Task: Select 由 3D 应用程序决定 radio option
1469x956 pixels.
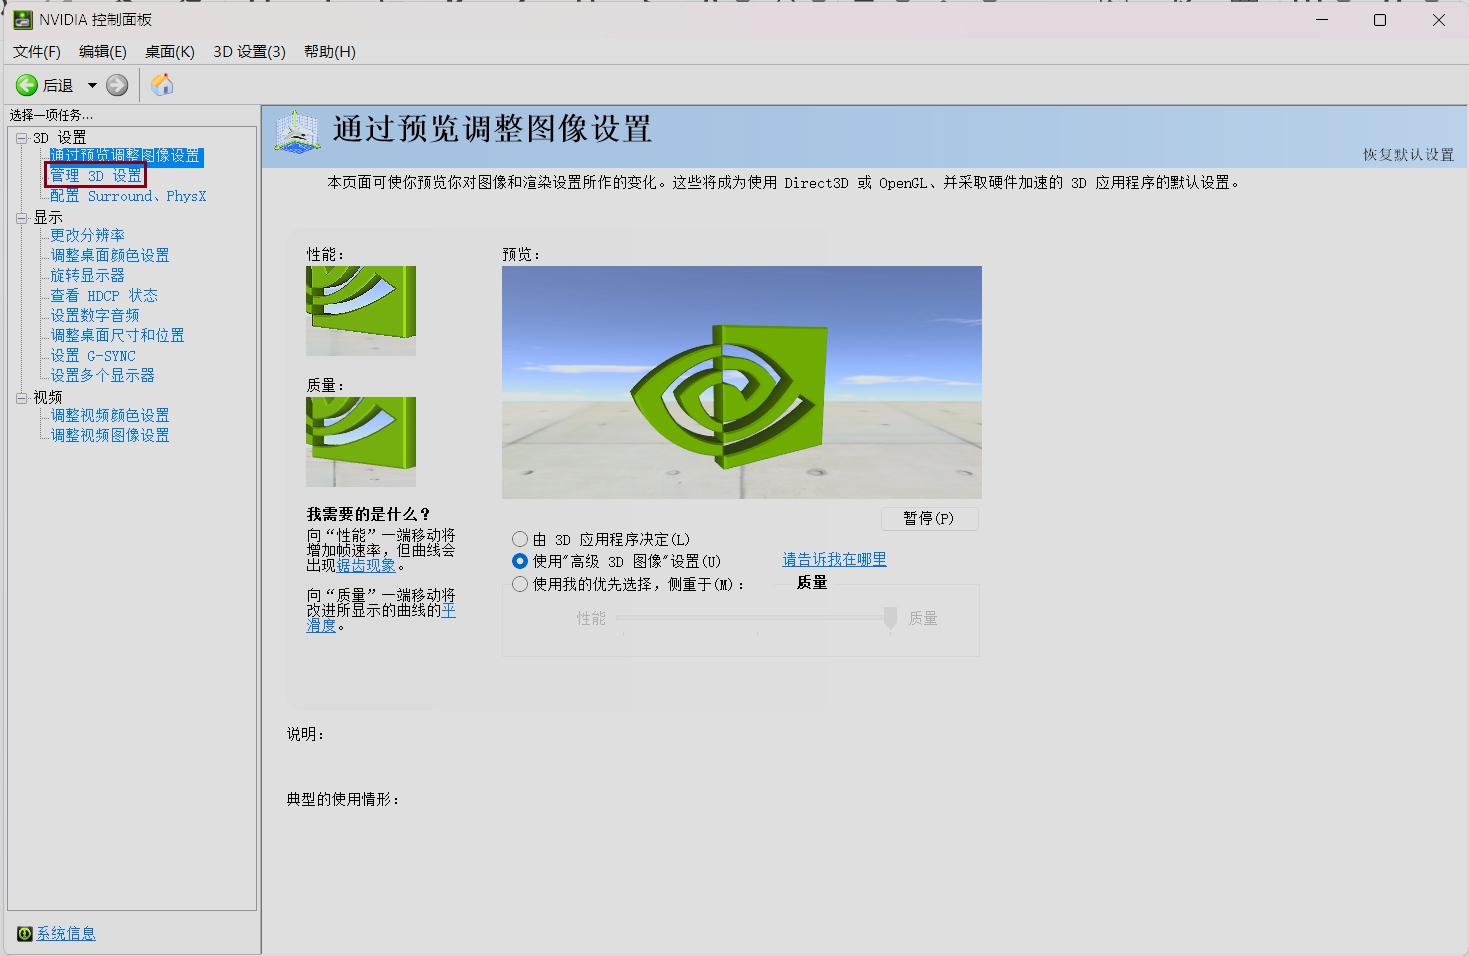Action: click(x=520, y=540)
